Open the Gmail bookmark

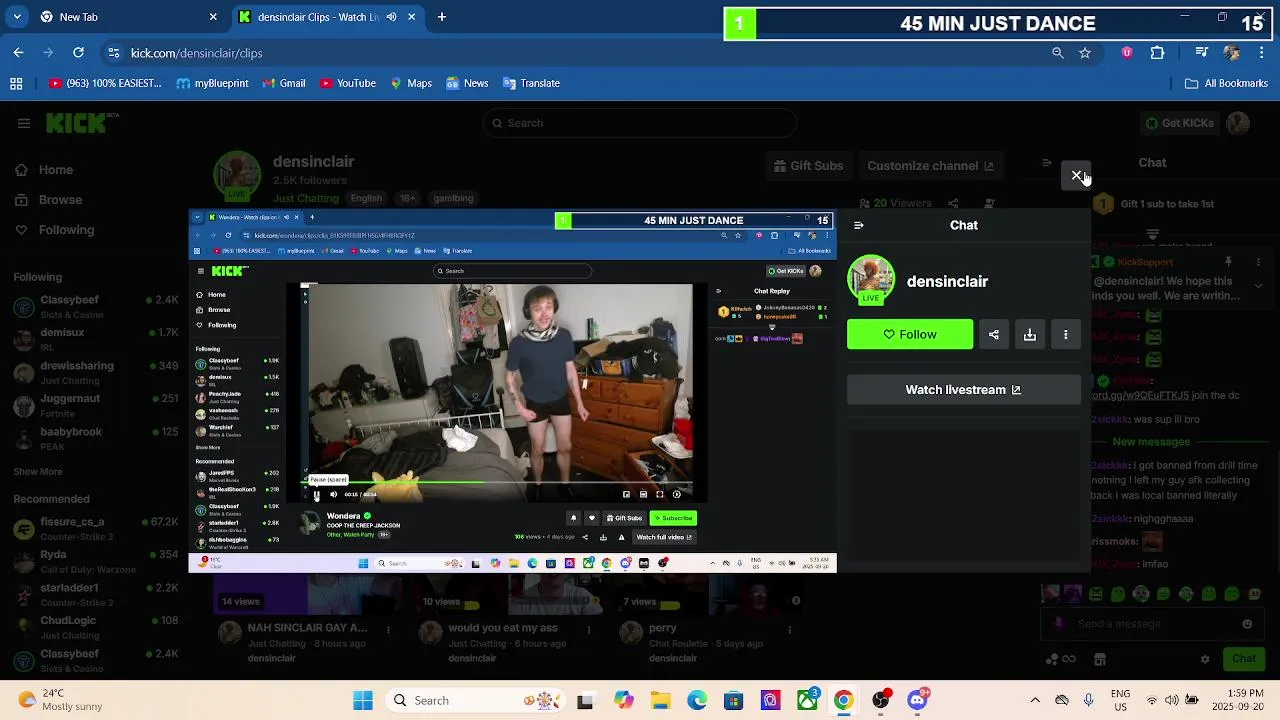tap(283, 83)
